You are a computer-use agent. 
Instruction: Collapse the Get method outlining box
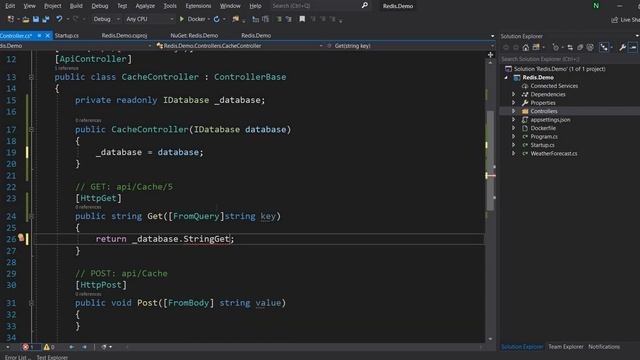click(x=31, y=216)
